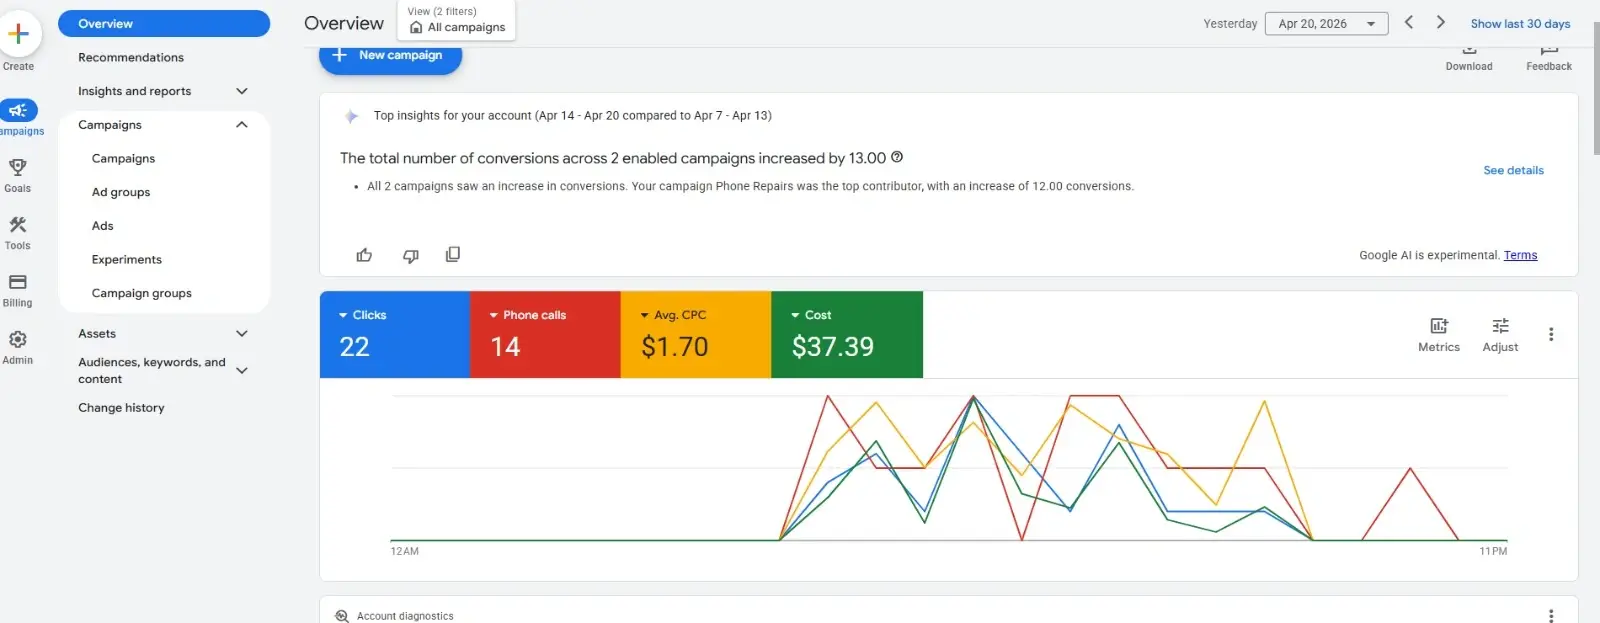Open Campaign groups page
Viewport: 1600px width, 623px height.
(x=141, y=293)
